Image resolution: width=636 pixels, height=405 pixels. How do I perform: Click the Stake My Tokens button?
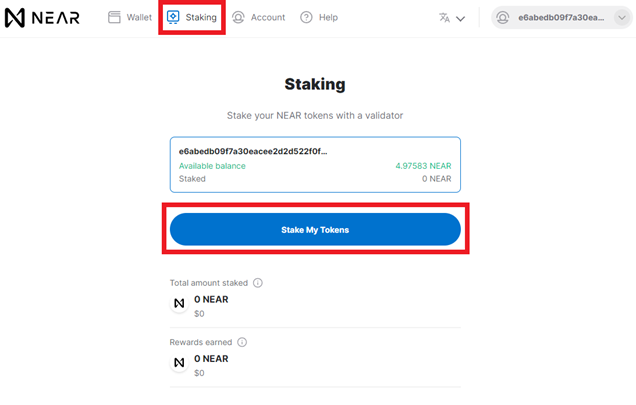(x=315, y=230)
